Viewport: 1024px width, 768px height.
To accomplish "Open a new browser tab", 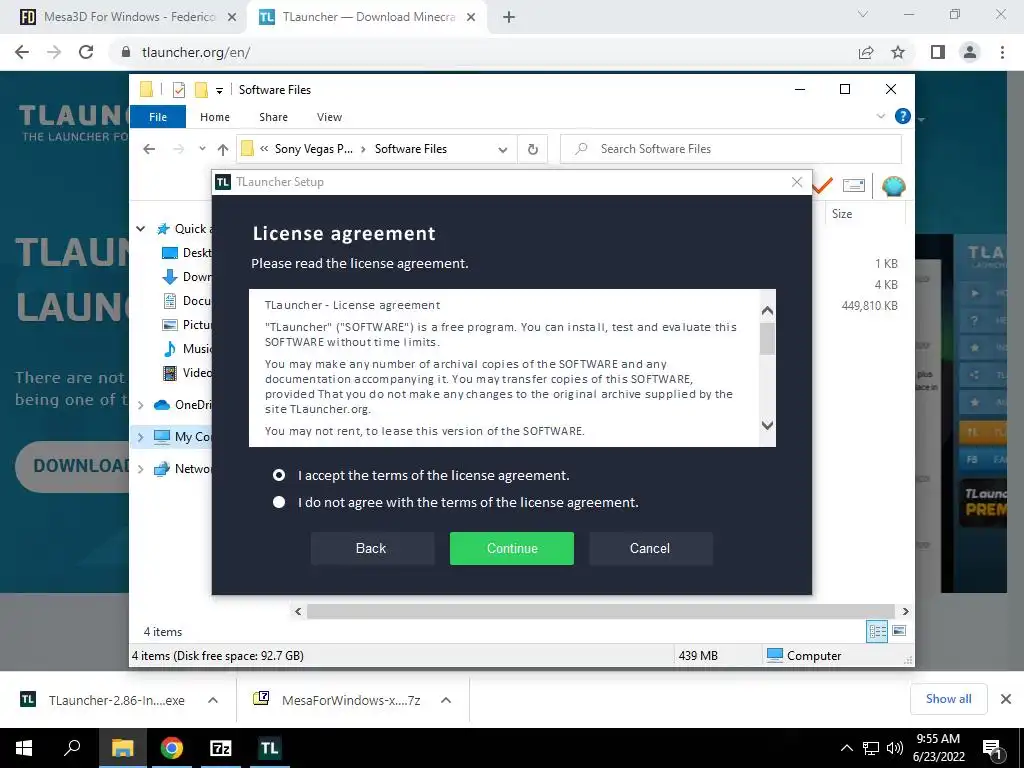I will 509,18.
